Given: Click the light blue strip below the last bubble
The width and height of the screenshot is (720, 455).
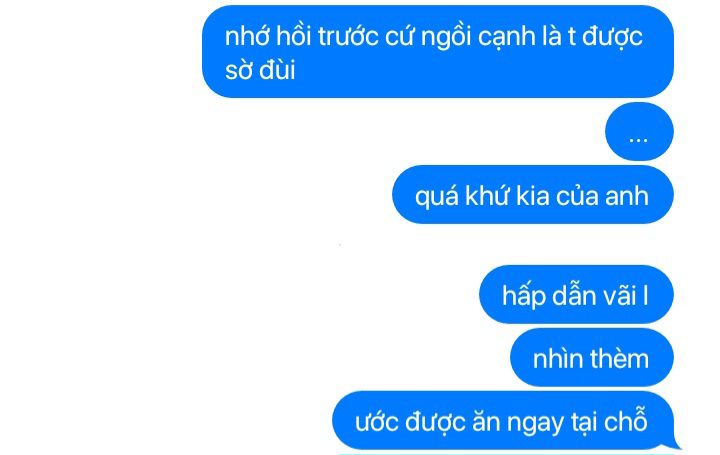Looking at the screenshot, I should (505, 454).
